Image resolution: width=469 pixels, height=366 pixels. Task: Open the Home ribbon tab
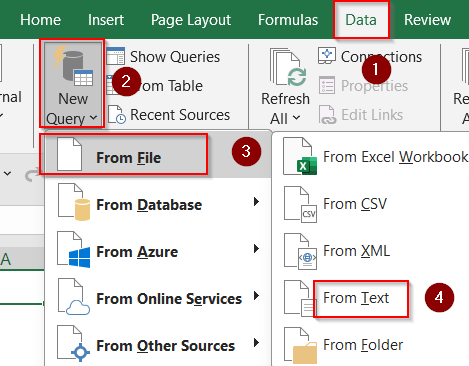click(x=40, y=20)
